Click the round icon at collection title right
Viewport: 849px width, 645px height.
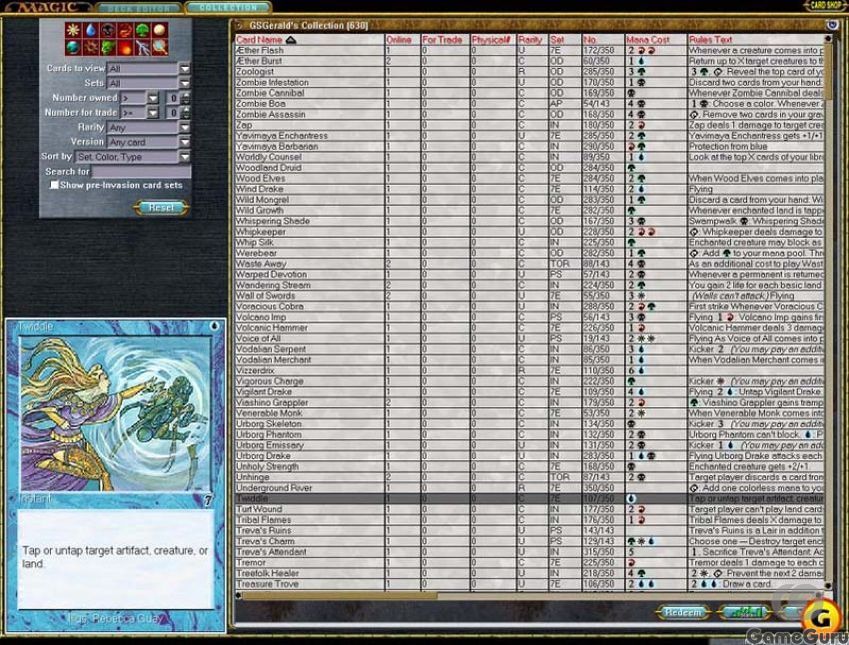tap(831, 25)
